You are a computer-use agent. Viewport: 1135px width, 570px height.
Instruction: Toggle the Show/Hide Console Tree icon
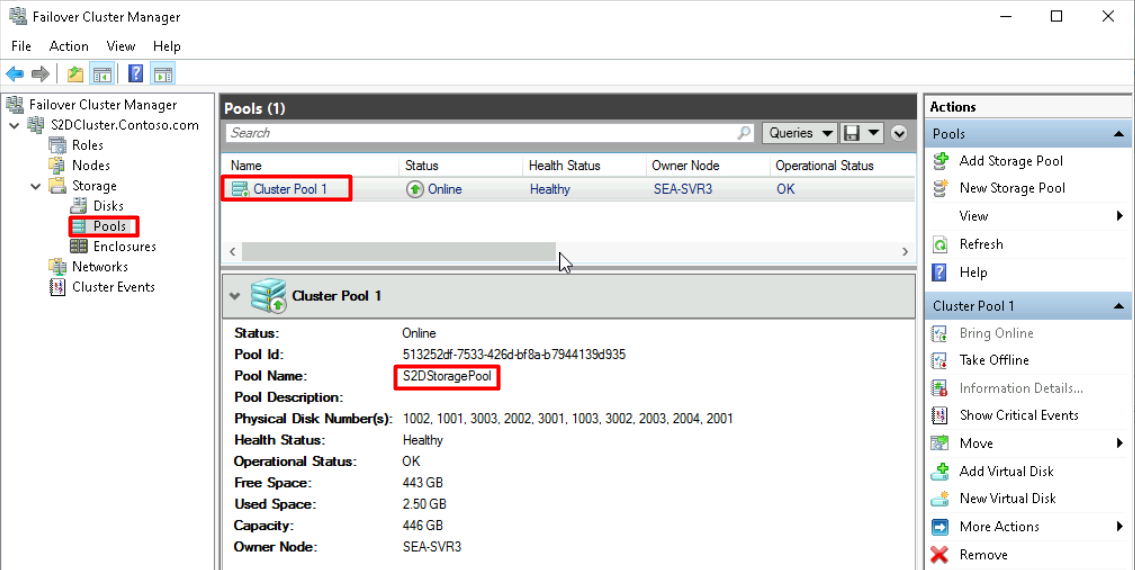pyautogui.click(x=101, y=73)
